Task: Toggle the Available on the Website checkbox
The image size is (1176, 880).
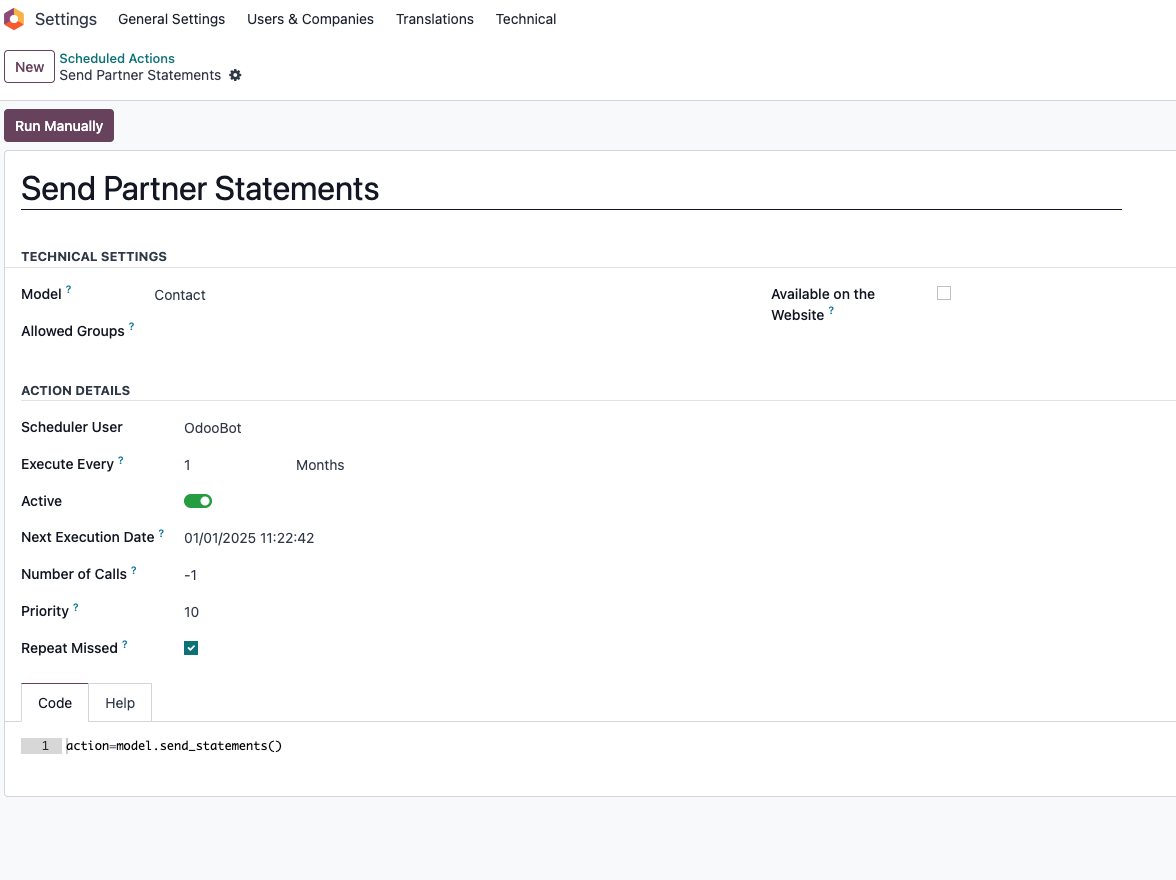Action: tap(944, 293)
